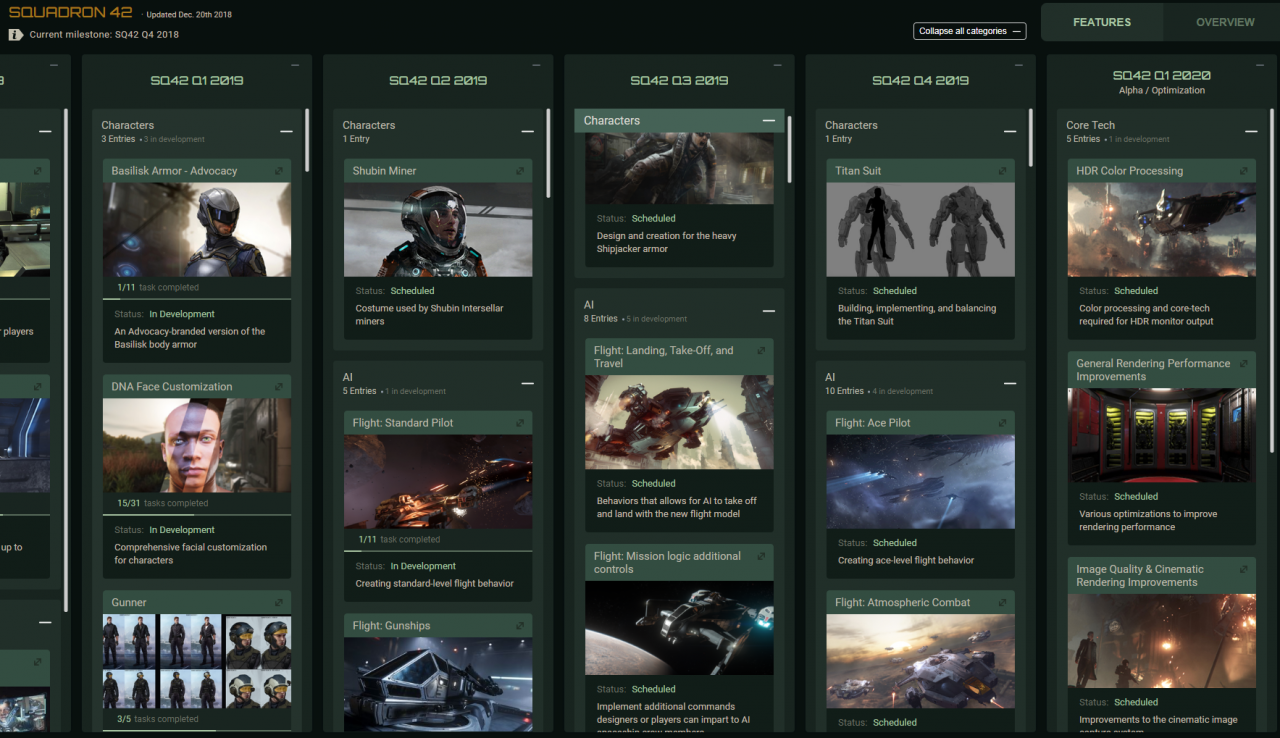Click expand icon on Image Quality & Cinematic card
This screenshot has width=1280, height=738.
click(1243, 570)
